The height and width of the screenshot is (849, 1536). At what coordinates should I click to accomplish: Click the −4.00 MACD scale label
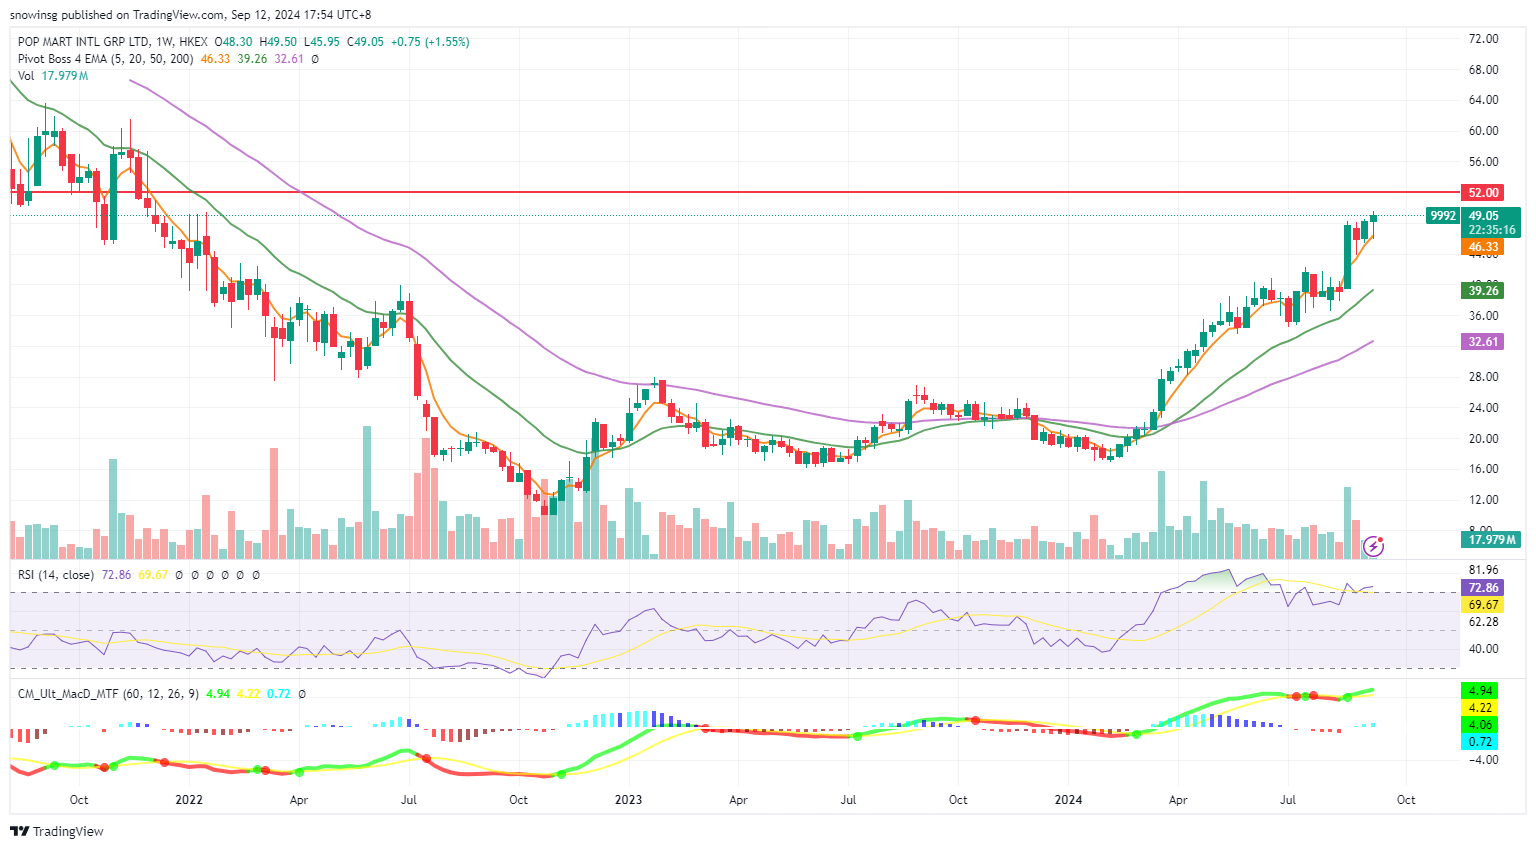click(1483, 760)
